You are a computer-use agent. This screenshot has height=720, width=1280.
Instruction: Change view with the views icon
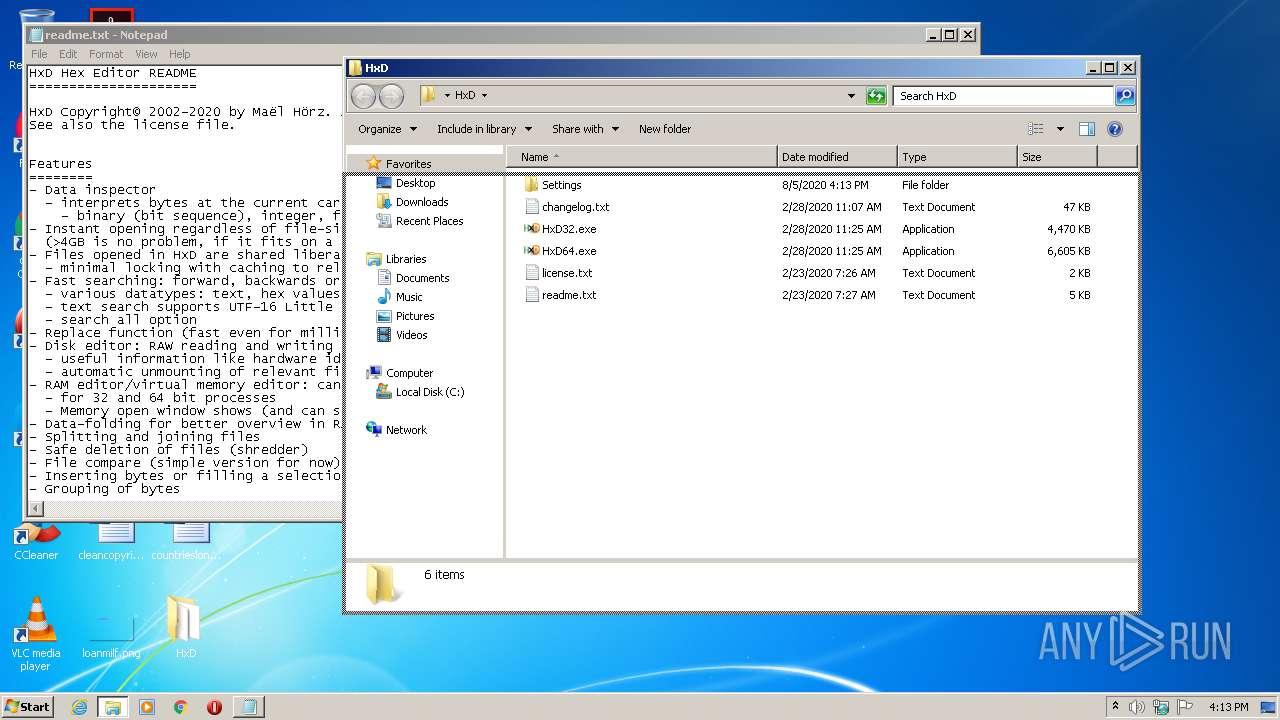pos(1036,129)
